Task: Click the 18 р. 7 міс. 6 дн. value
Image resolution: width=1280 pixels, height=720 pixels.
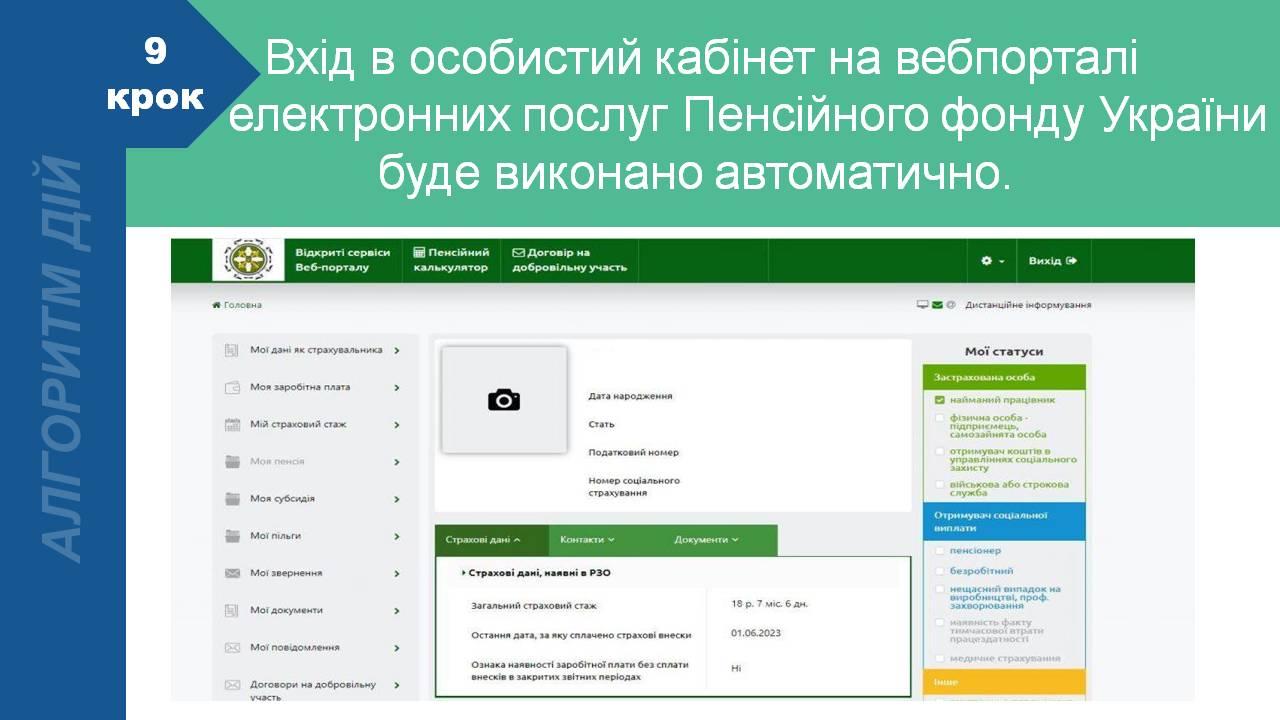Action: (x=769, y=604)
